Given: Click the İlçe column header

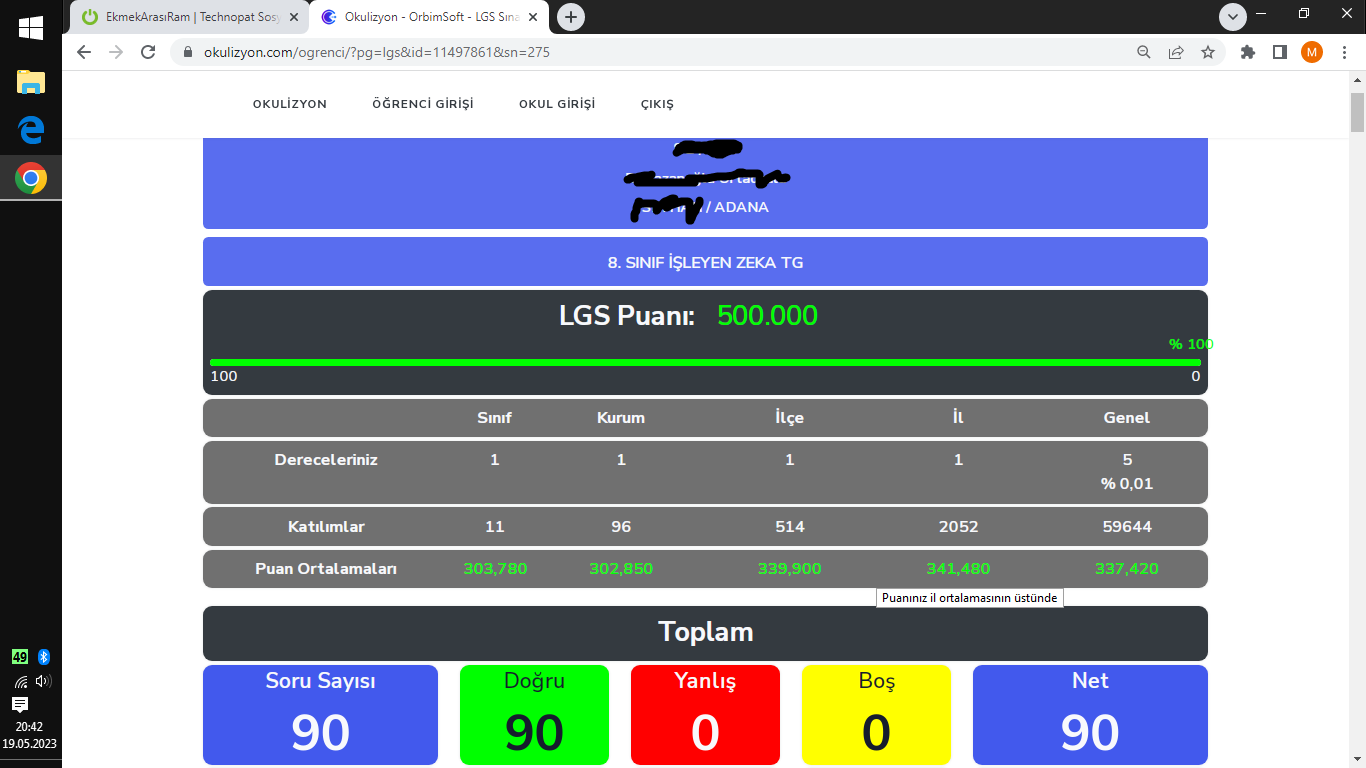Looking at the screenshot, I should 790,418.
